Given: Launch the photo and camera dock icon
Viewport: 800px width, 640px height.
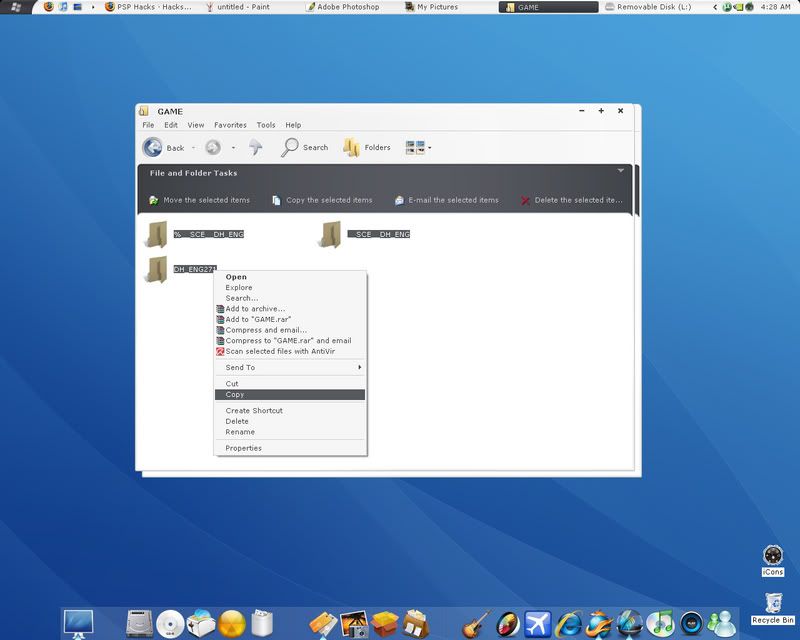Looking at the screenshot, I should [354, 624].
